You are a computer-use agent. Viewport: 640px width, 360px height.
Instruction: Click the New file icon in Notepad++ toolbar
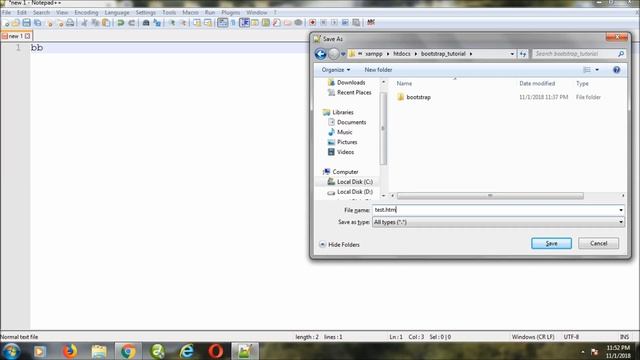[6, 23]
